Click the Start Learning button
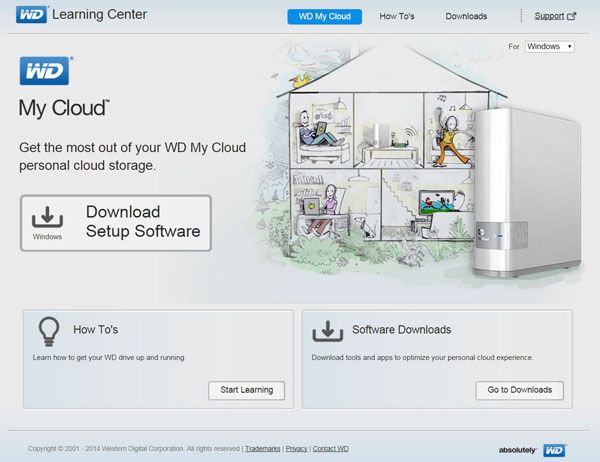Image resolution: width=600 pixels, height=462 pixels. pos(246,390)
